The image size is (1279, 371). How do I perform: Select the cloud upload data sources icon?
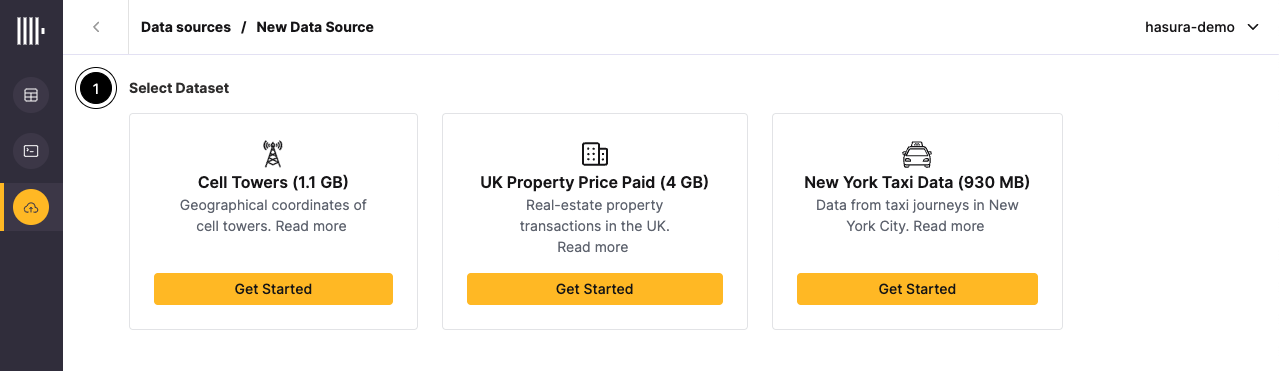pyautogui.click(x=31, y=207)
